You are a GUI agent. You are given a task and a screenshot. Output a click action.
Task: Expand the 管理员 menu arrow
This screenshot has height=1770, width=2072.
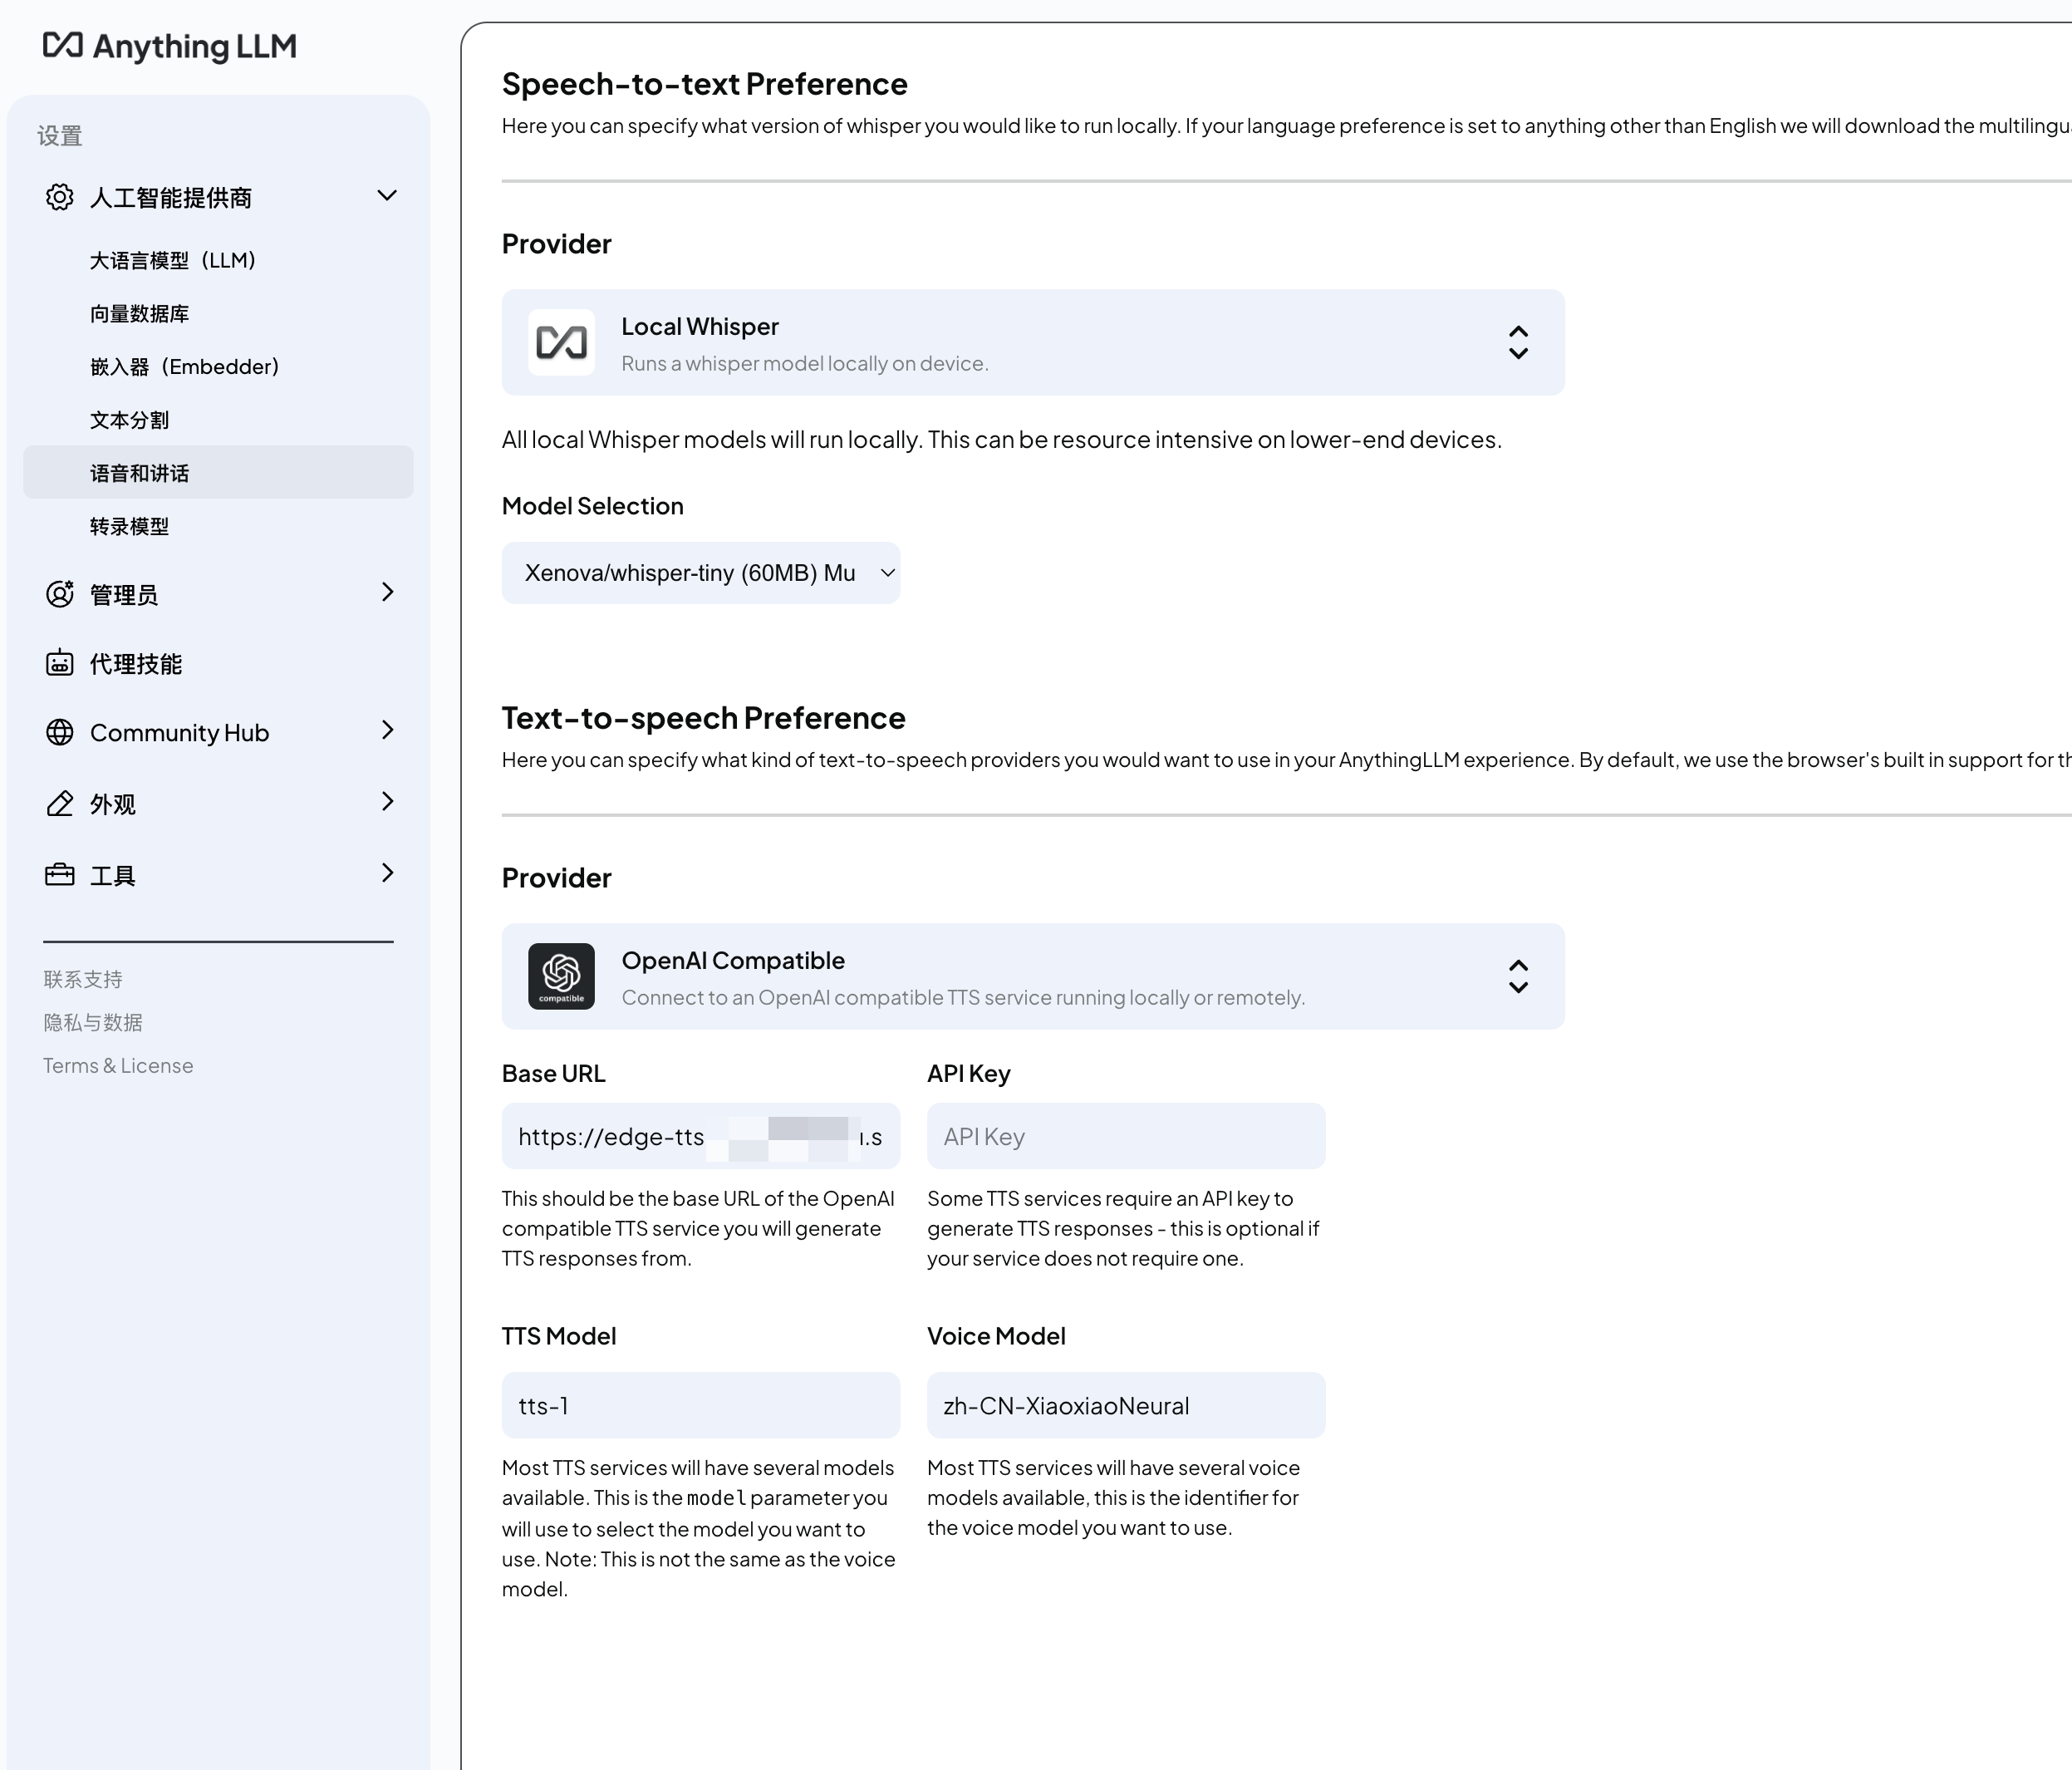point(388,592)
